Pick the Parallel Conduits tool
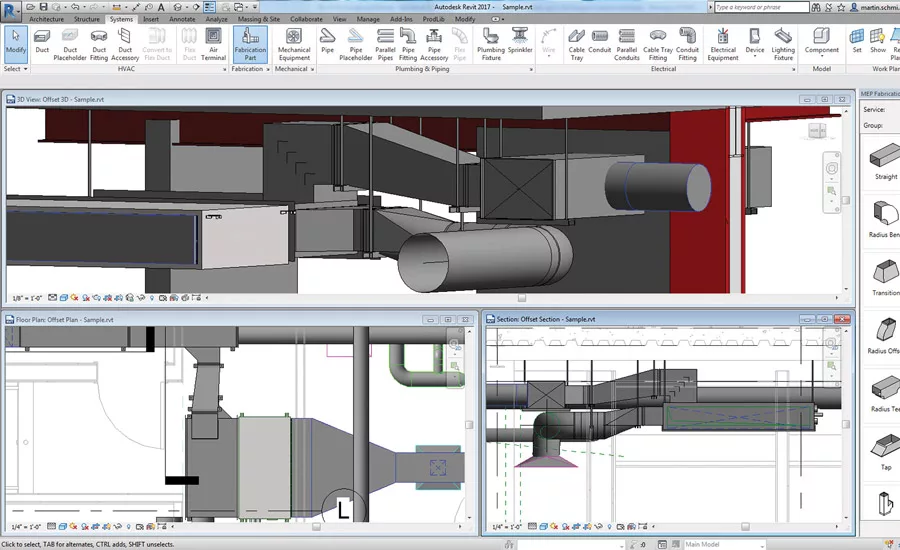Viewport: 900px width, 550px height. pos(627,44)
